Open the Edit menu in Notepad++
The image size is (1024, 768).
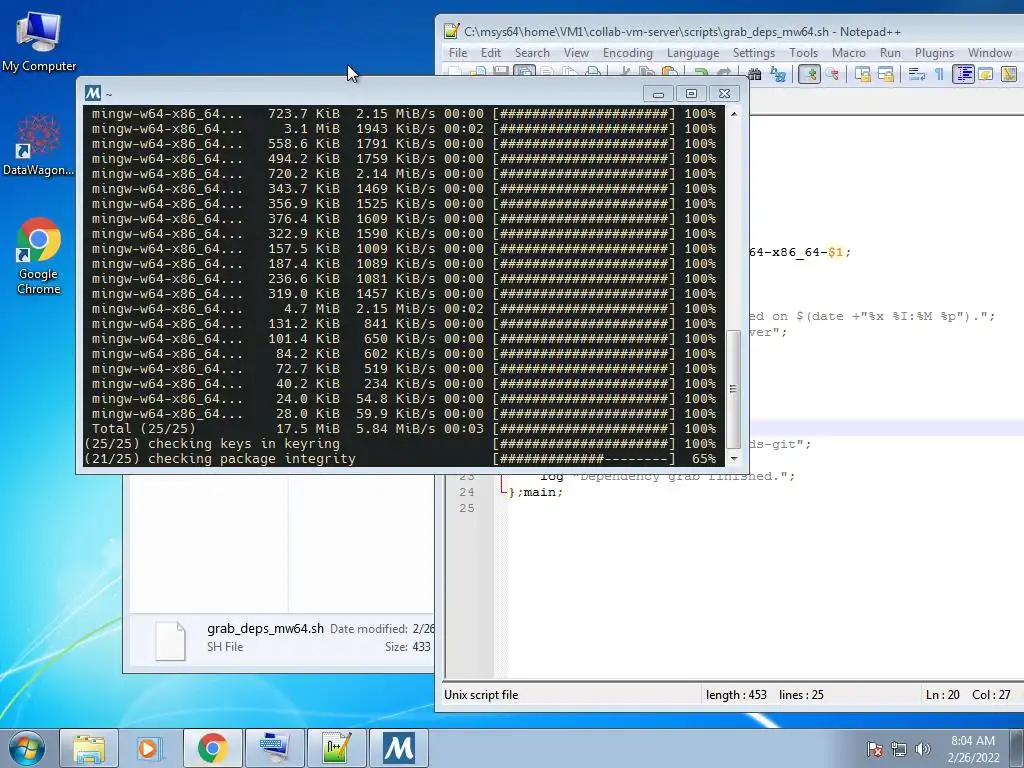click(x=490, y=53)
